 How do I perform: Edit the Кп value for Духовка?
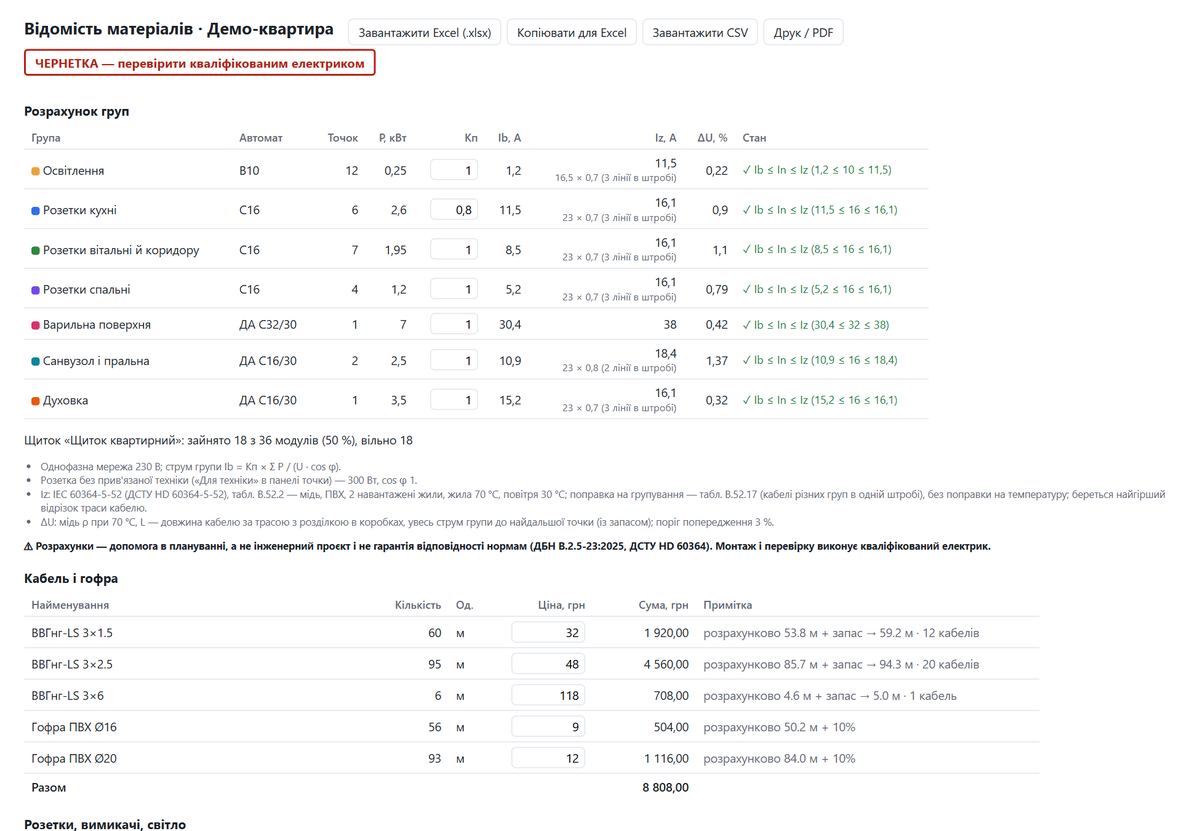454,400
